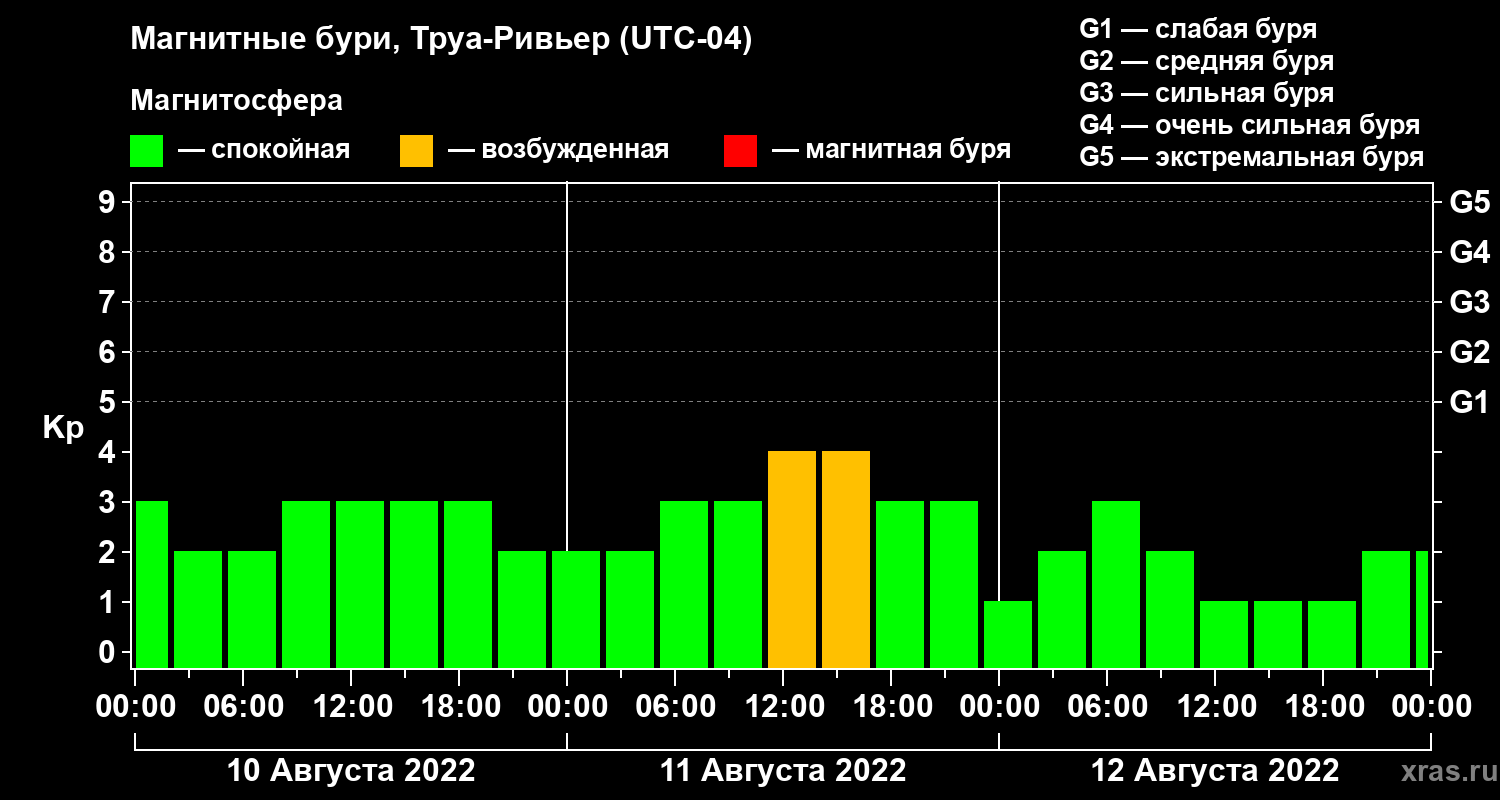Click the '— возбужденная' legend label
This screenshot has width=1500, height=800.
[x=558, y=151]
